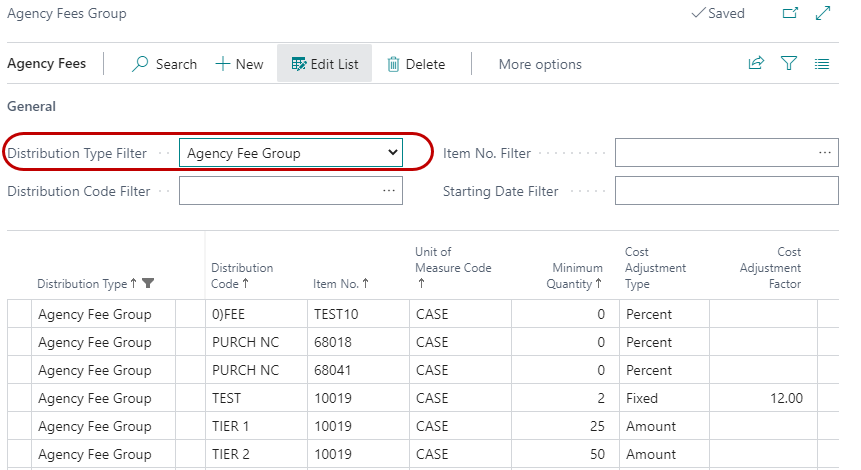861x470 pixels.
Task: Open More options menu
Action: [540, 64]
